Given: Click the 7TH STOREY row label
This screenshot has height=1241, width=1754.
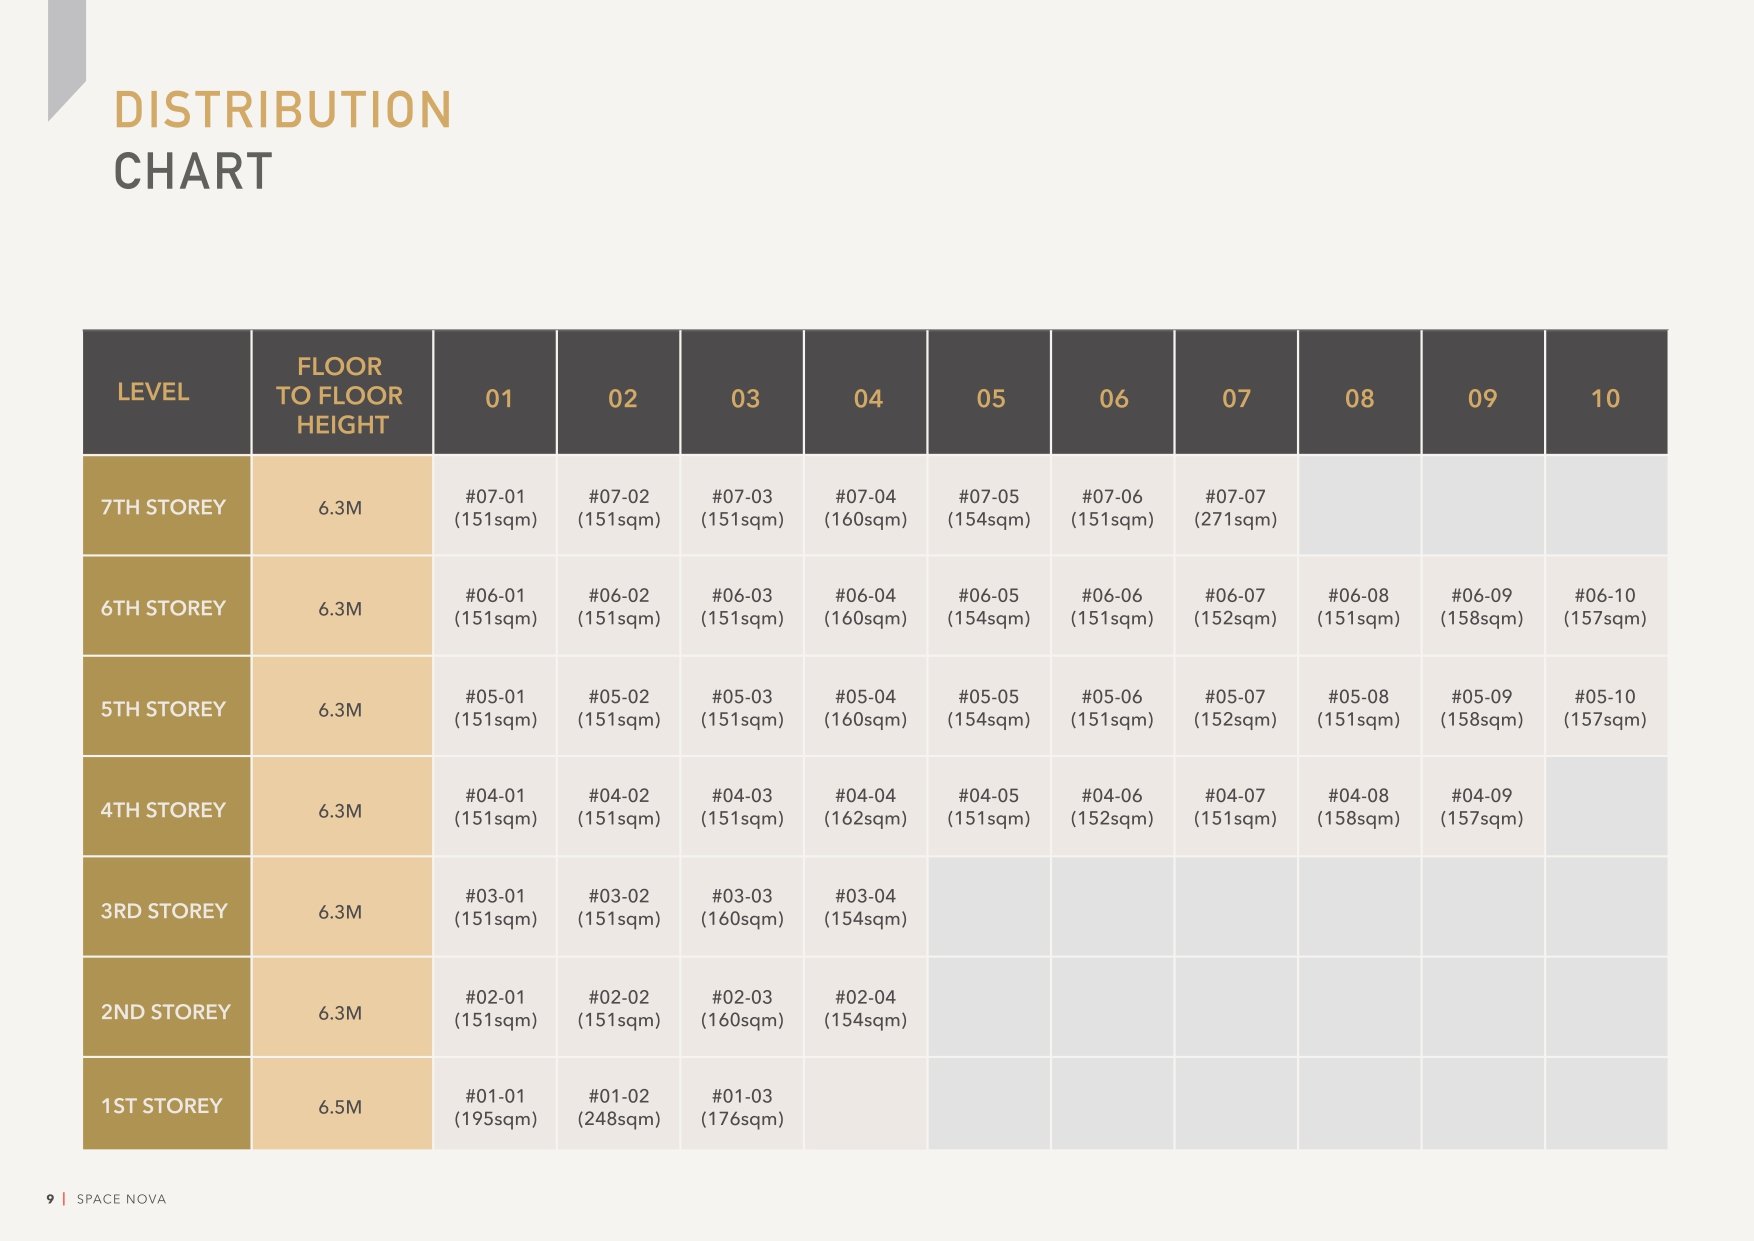Looking at the screenshot, I should pos(166,506).
